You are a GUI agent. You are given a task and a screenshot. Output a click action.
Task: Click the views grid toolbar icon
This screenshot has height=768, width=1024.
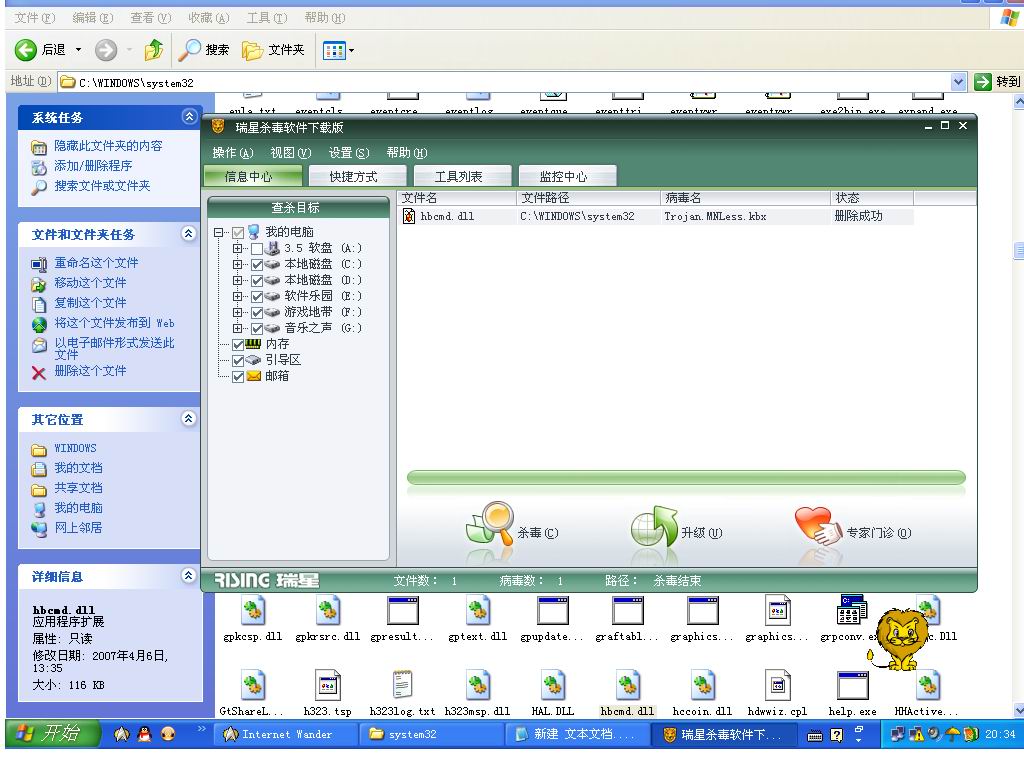point(334,50)
